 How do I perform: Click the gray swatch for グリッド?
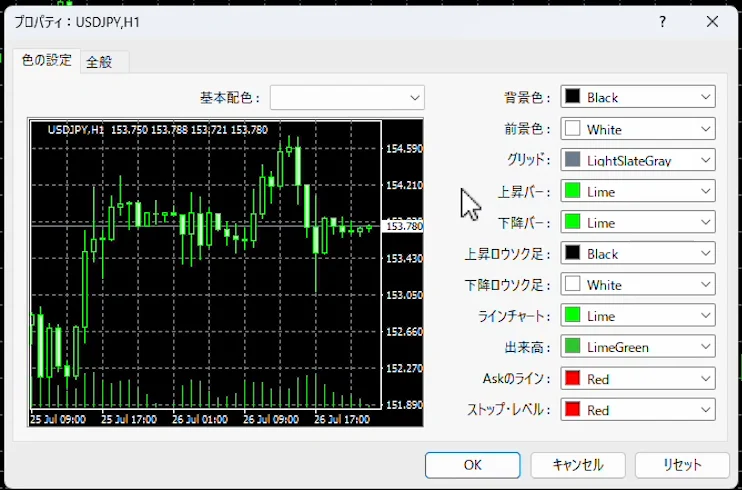573,160
